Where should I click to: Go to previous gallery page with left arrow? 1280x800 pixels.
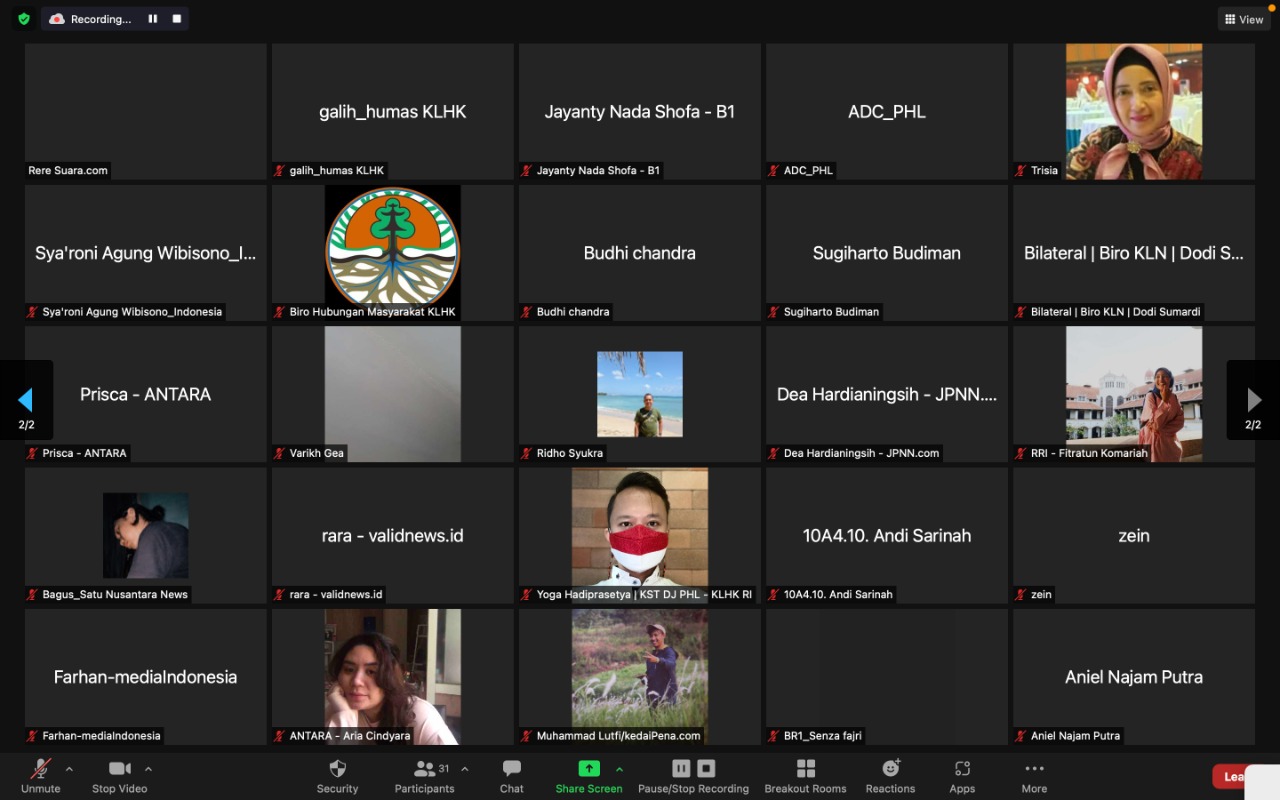click(26, 400)
